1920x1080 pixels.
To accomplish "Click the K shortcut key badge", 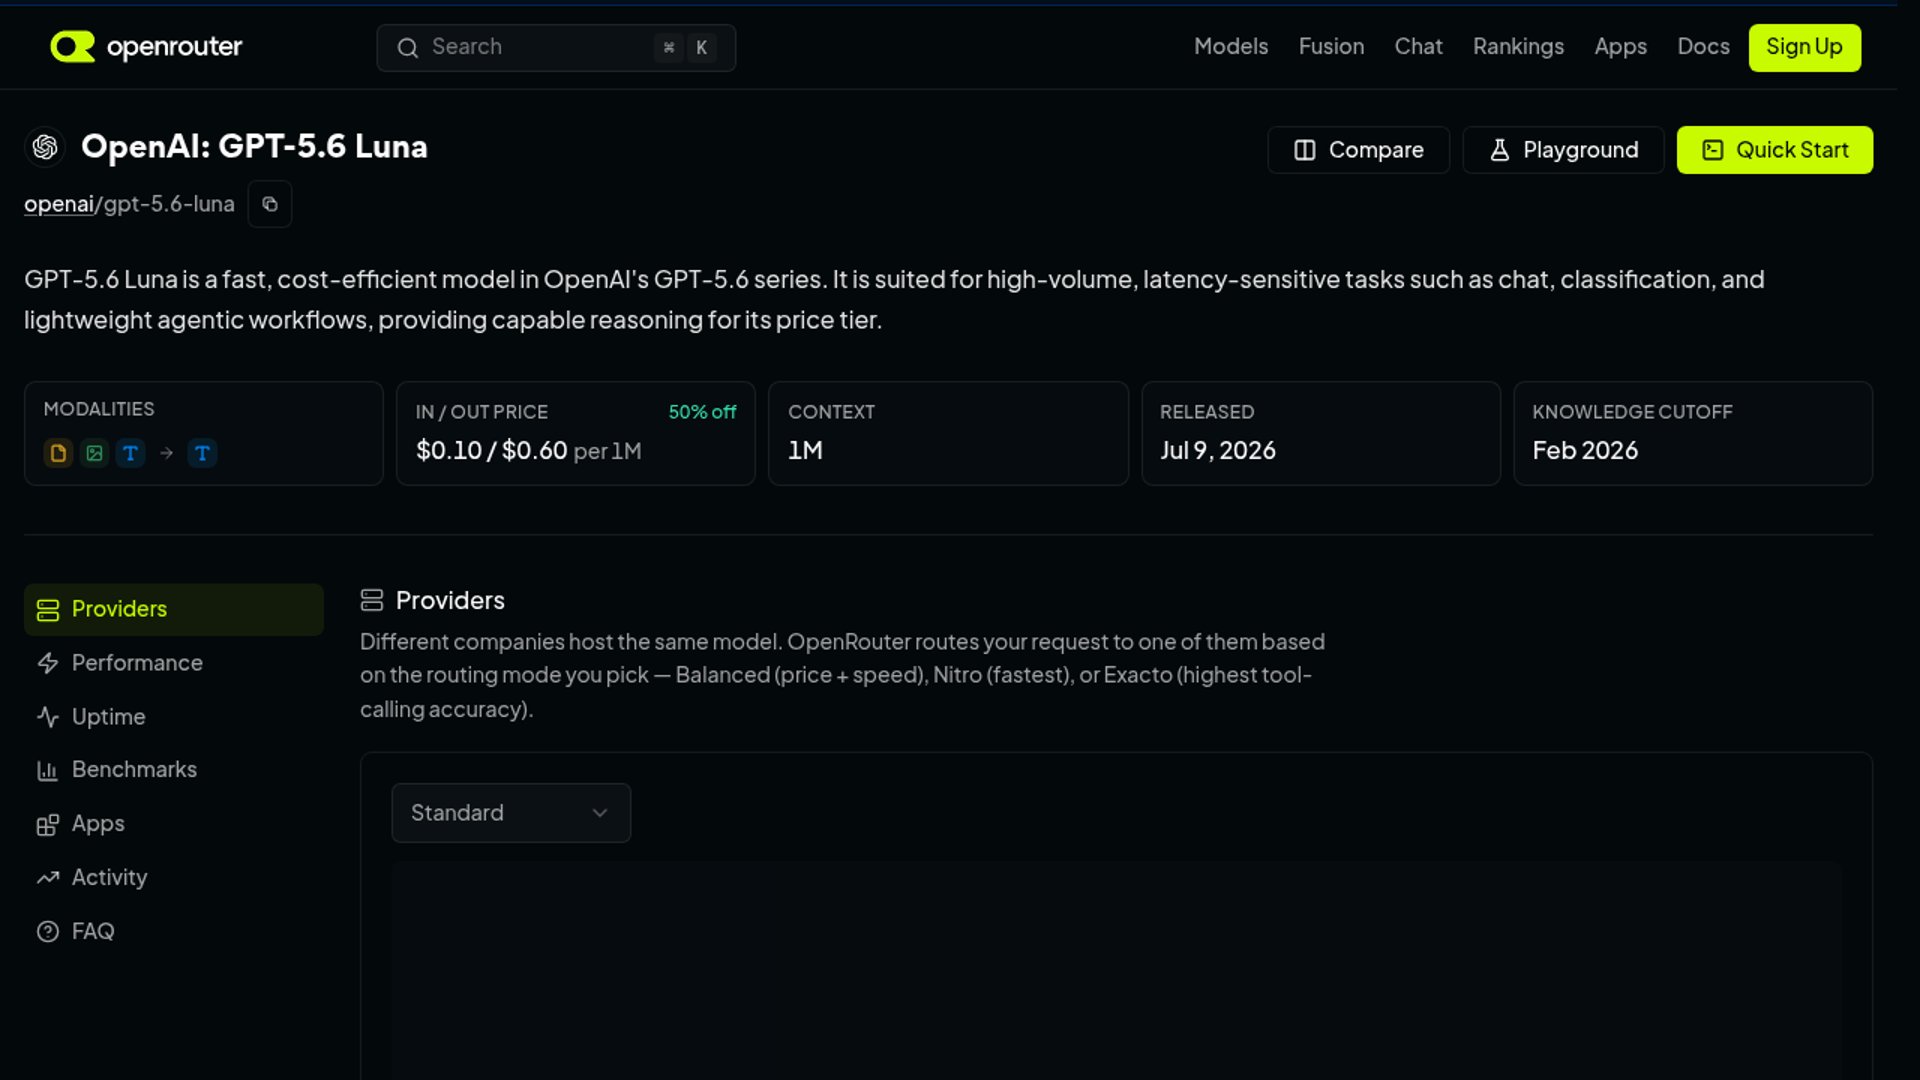I will tap(701, 48).
